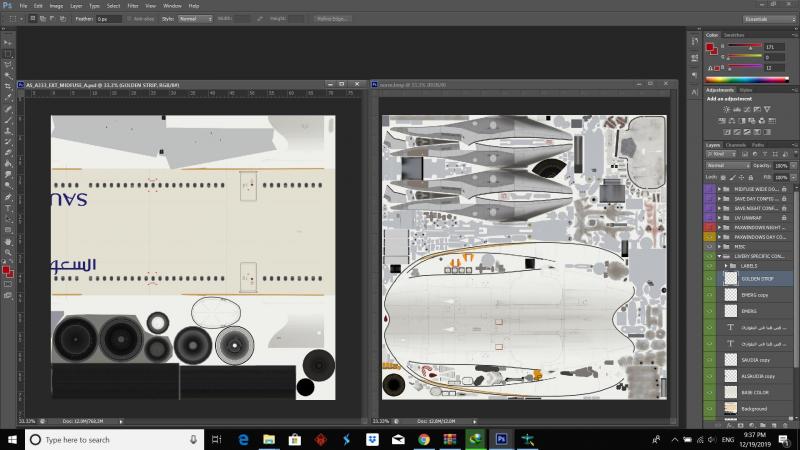The width and height of the screenshot is (800, 450).
Task: Switch to the Swatches tab
Action: coord(734,35)
